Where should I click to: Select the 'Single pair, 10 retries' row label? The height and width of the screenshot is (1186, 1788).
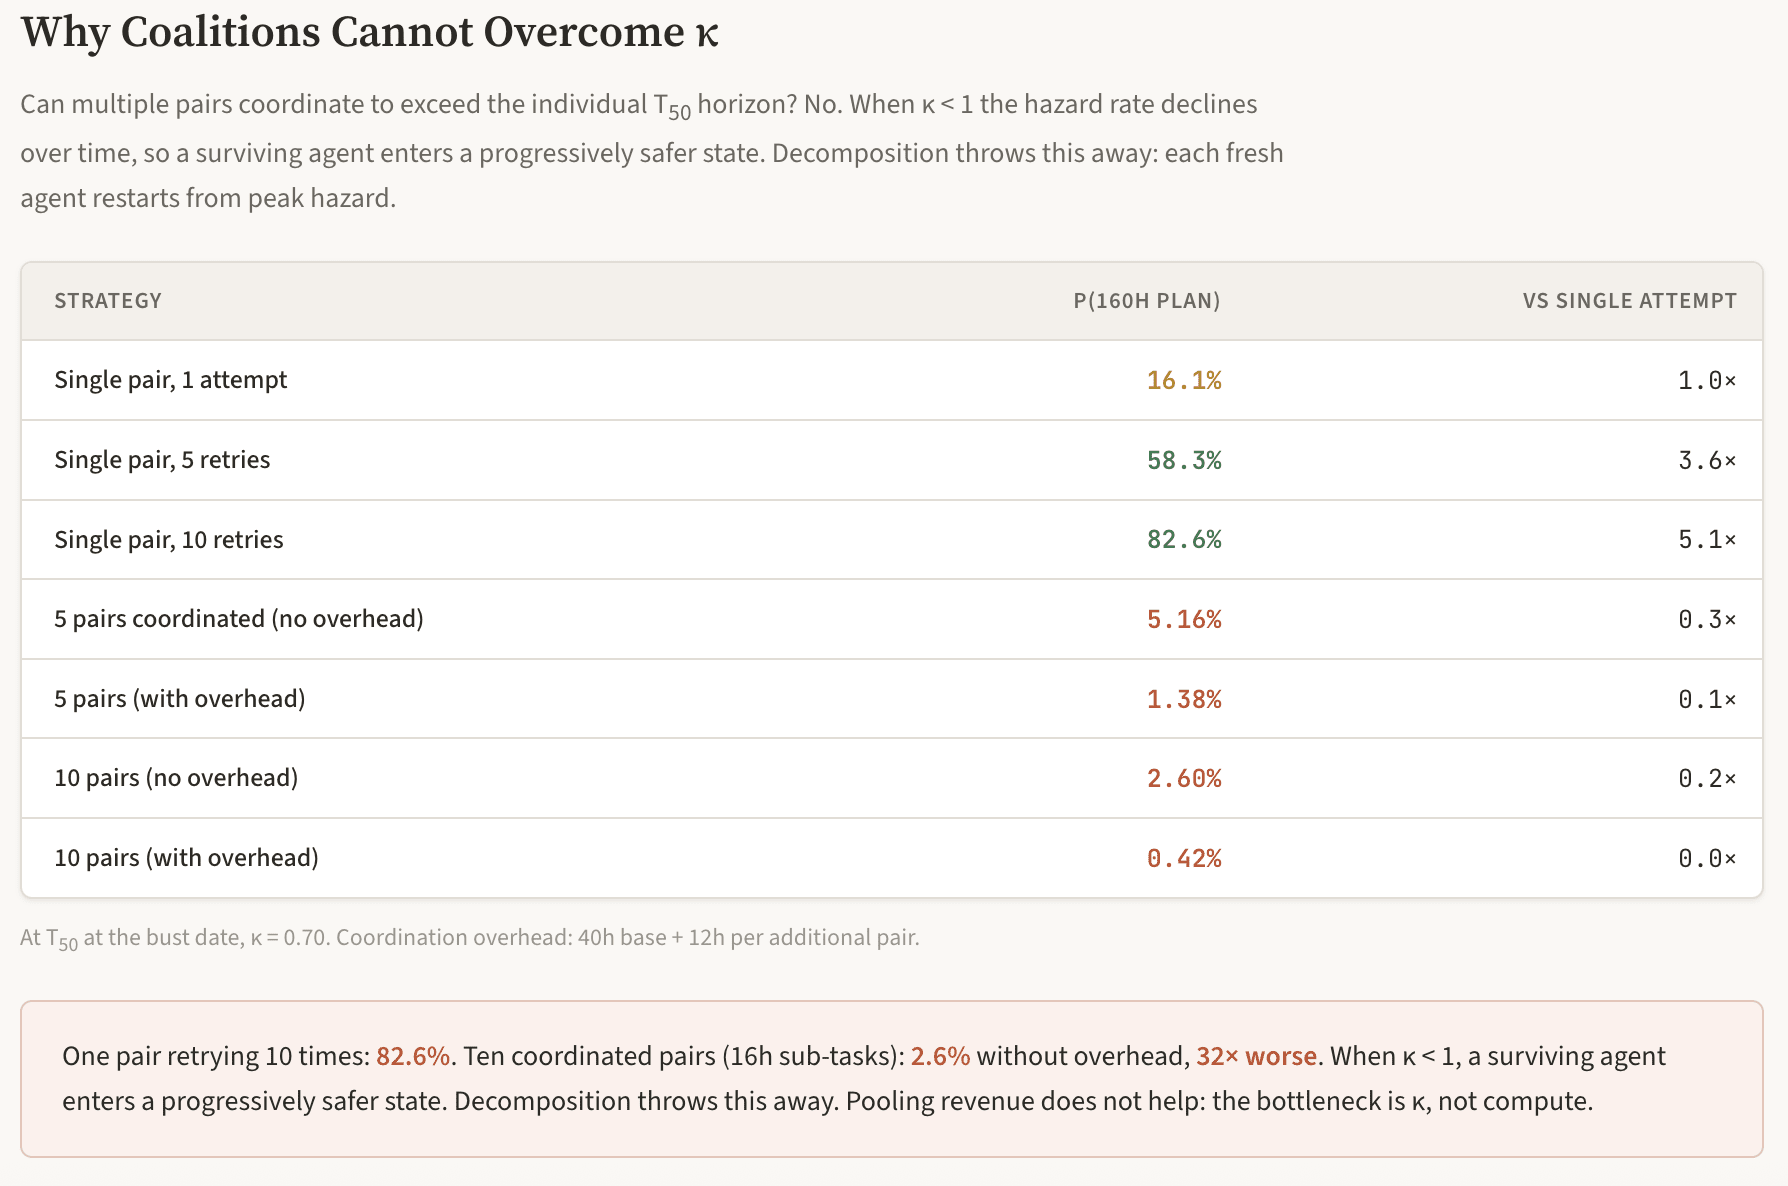click(169, 540)
